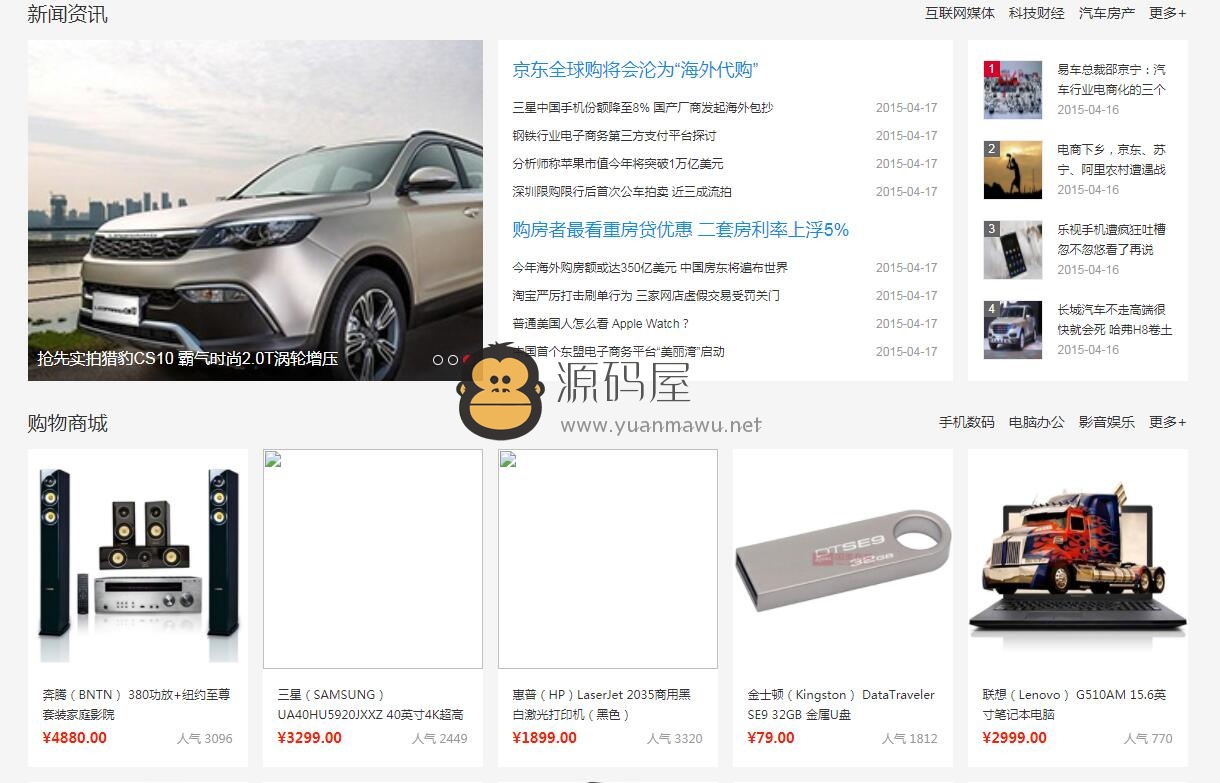Viewport: 1220px width, 783px height.
Task: Click the 猎豹CS10 car slideshow image
Action: point(255,210)
